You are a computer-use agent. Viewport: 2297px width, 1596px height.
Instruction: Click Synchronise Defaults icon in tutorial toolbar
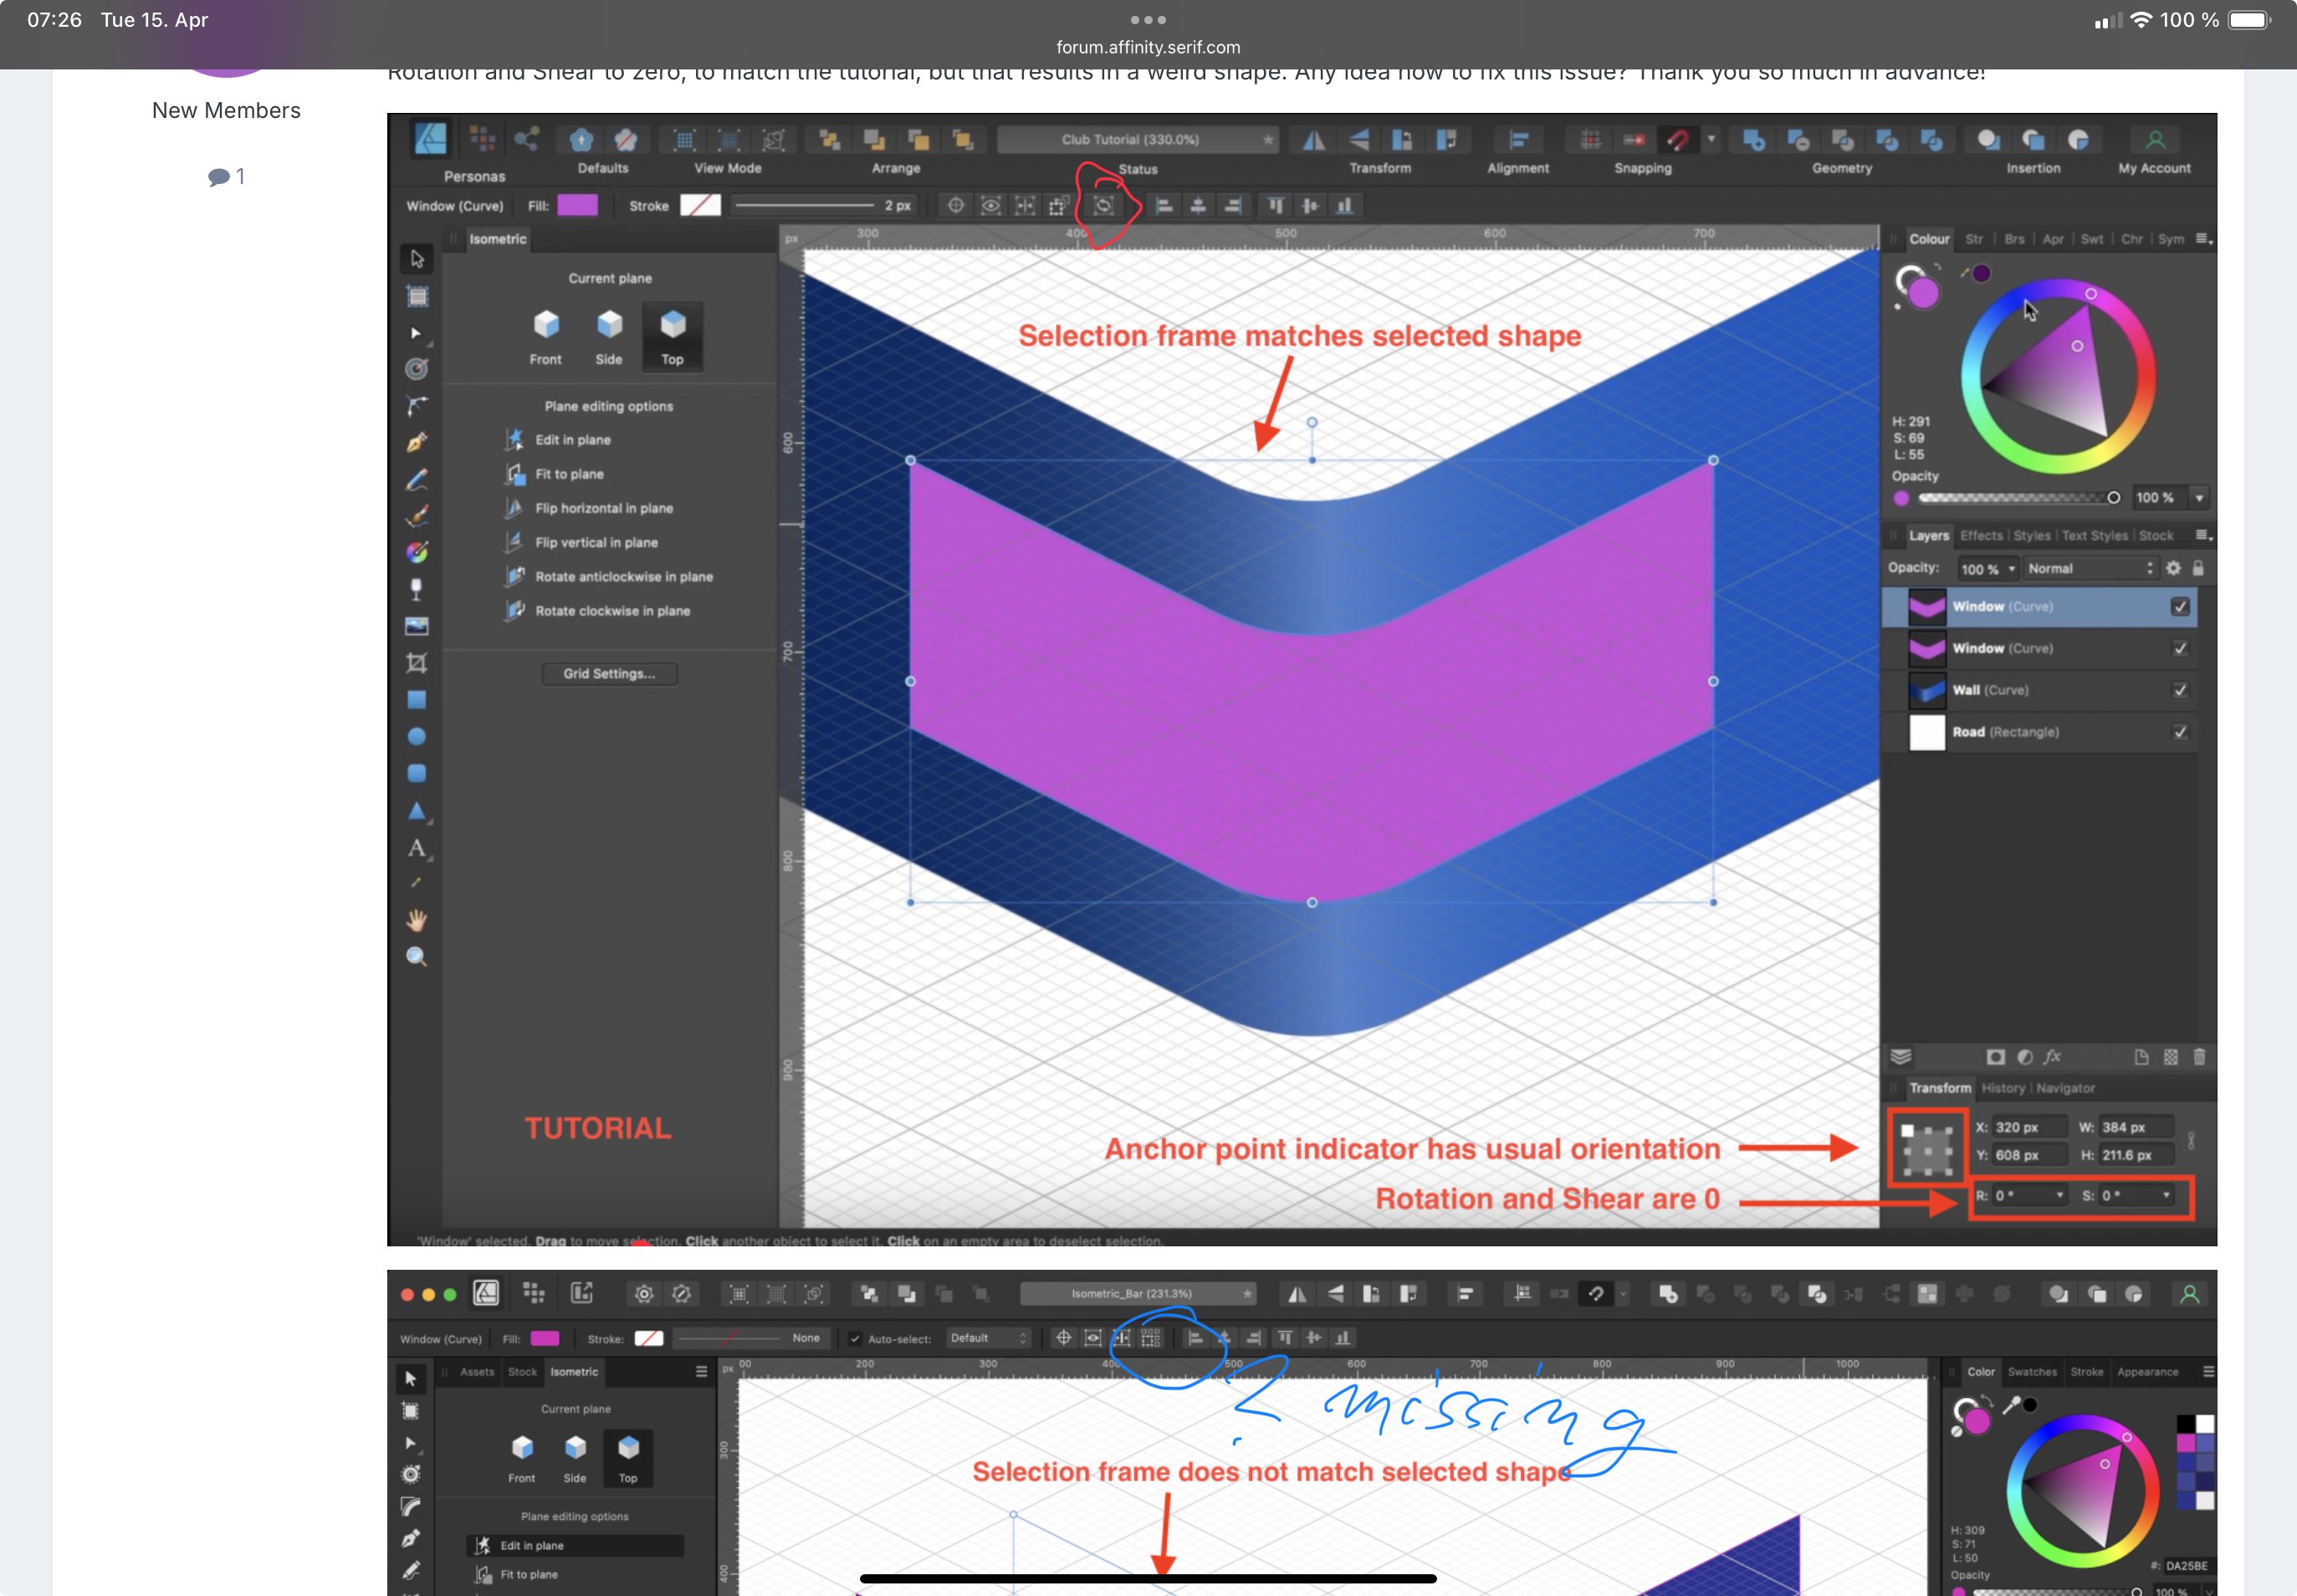tap(581, 140)
